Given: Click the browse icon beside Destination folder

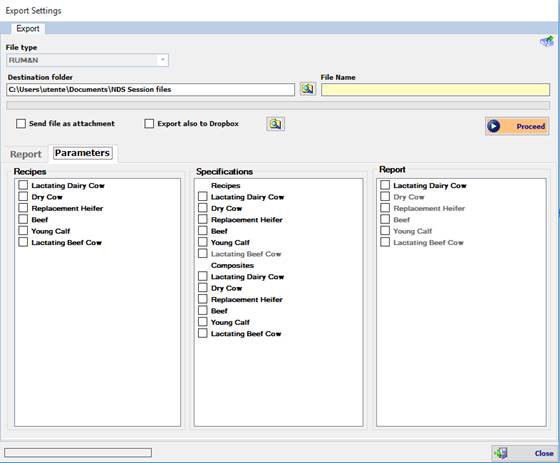Looking at the screenshot, I should tap(308, 89).
